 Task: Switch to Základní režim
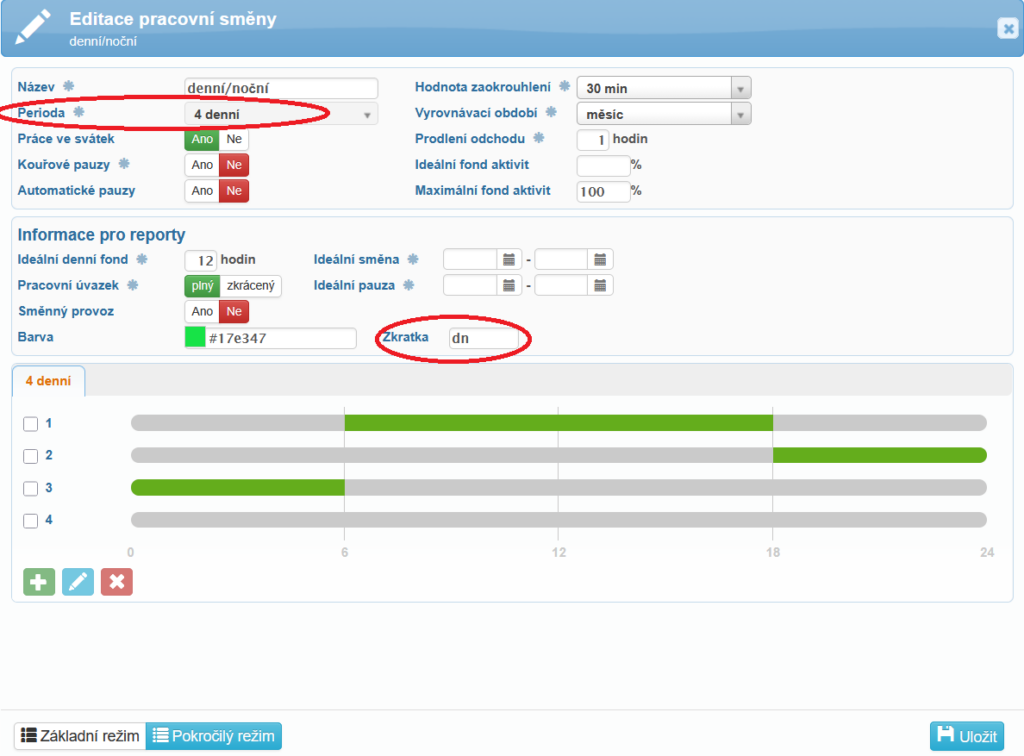pos(80,736)
